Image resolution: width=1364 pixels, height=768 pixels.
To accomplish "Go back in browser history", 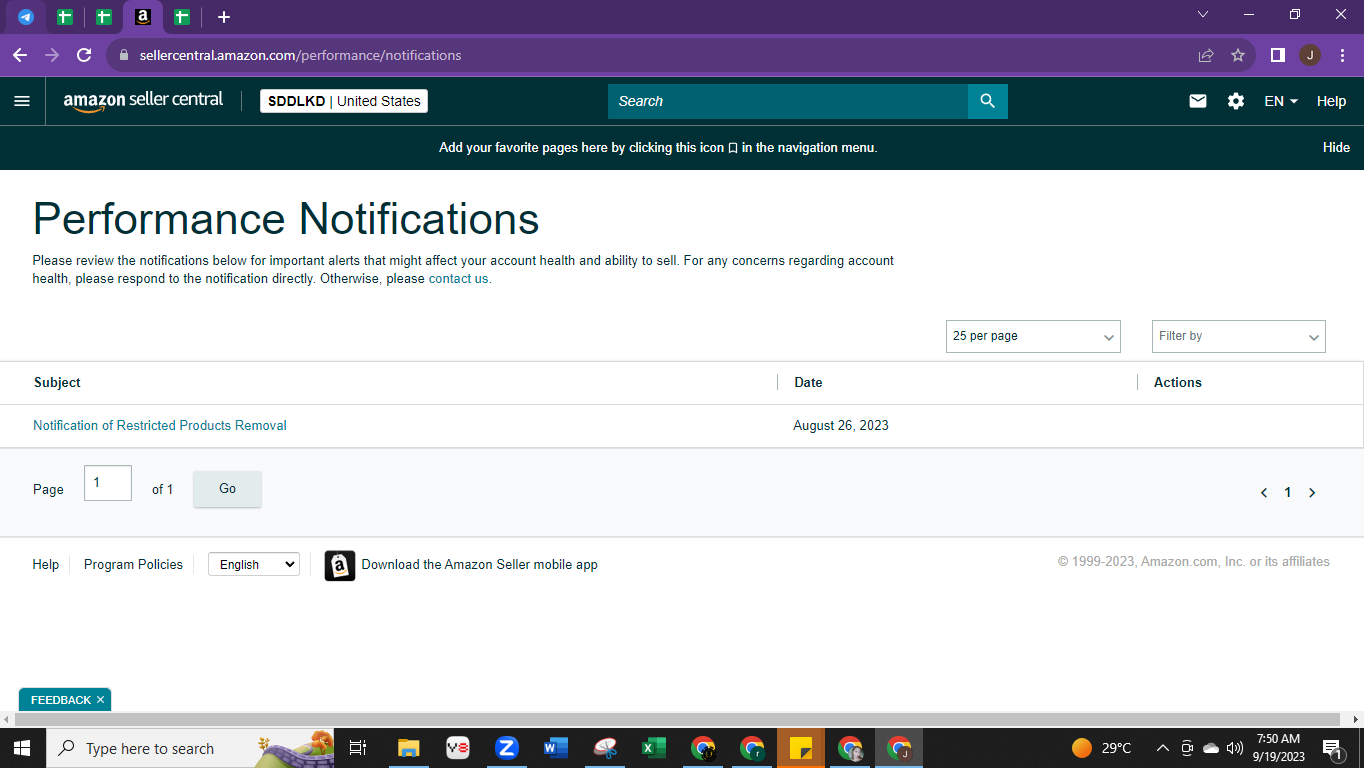I will tap(20, 55).
